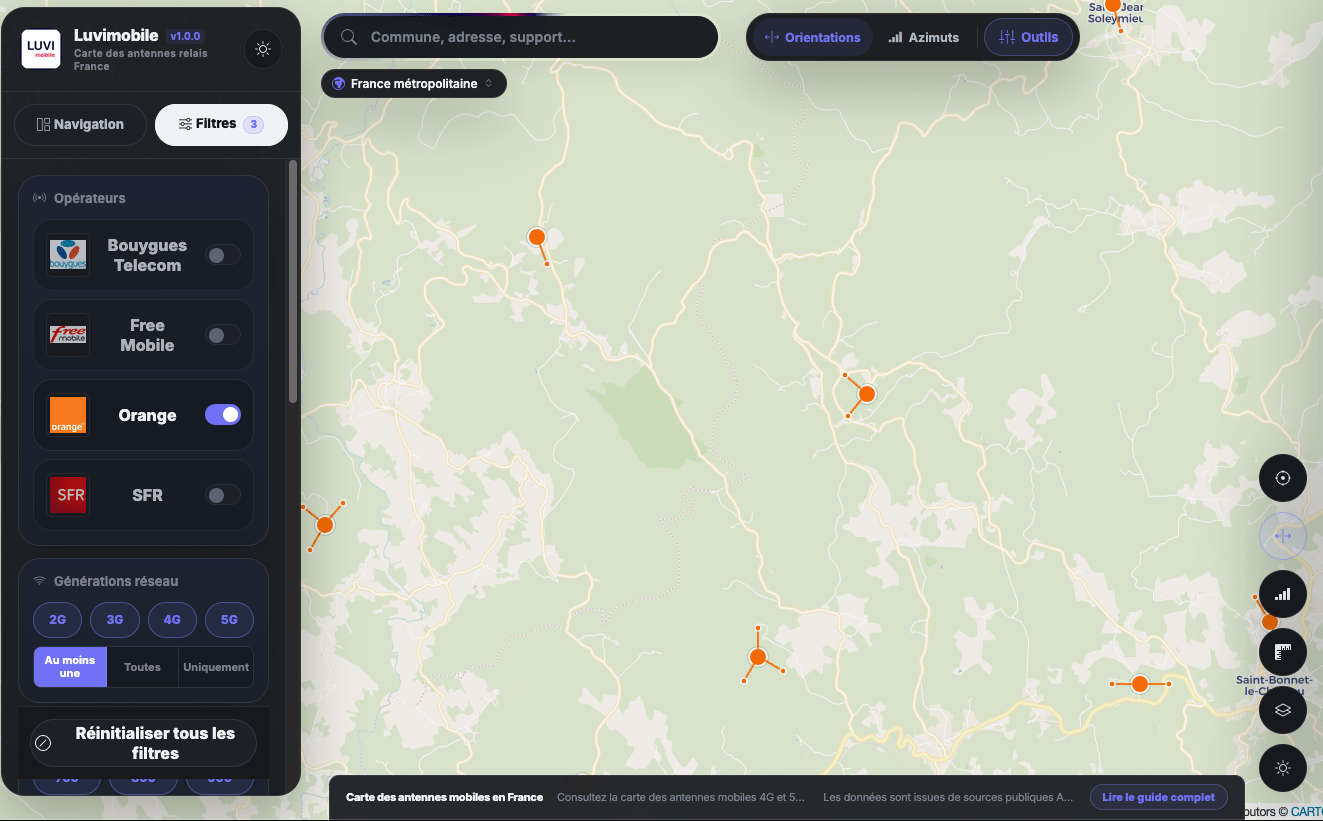This screenshot has height=821, width=1323.
Task: Focus the commune/address search field
Action: [520, 37]
